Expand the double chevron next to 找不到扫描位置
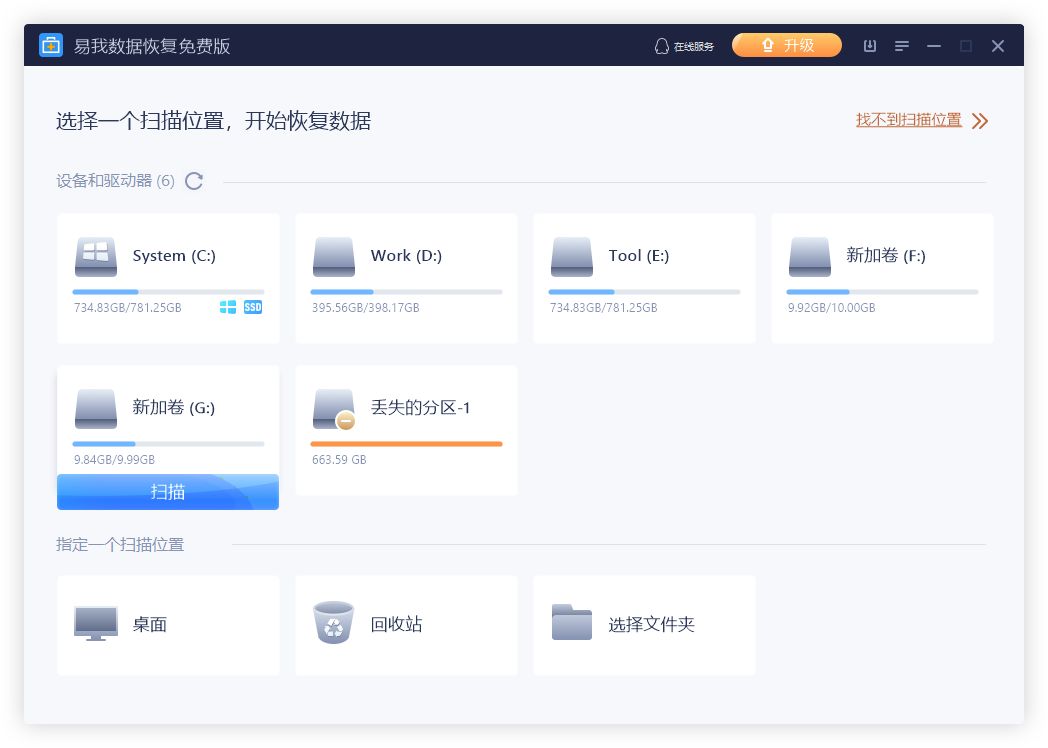 point(980,120)
